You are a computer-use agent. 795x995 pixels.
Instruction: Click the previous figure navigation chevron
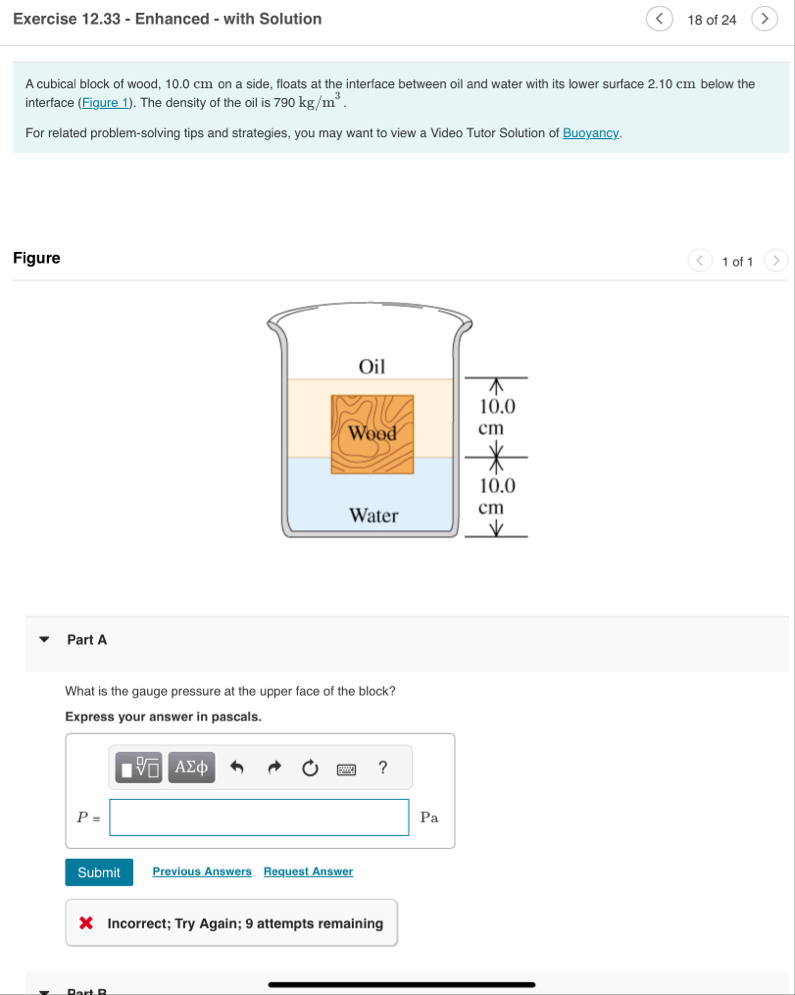tap(700, 260)
